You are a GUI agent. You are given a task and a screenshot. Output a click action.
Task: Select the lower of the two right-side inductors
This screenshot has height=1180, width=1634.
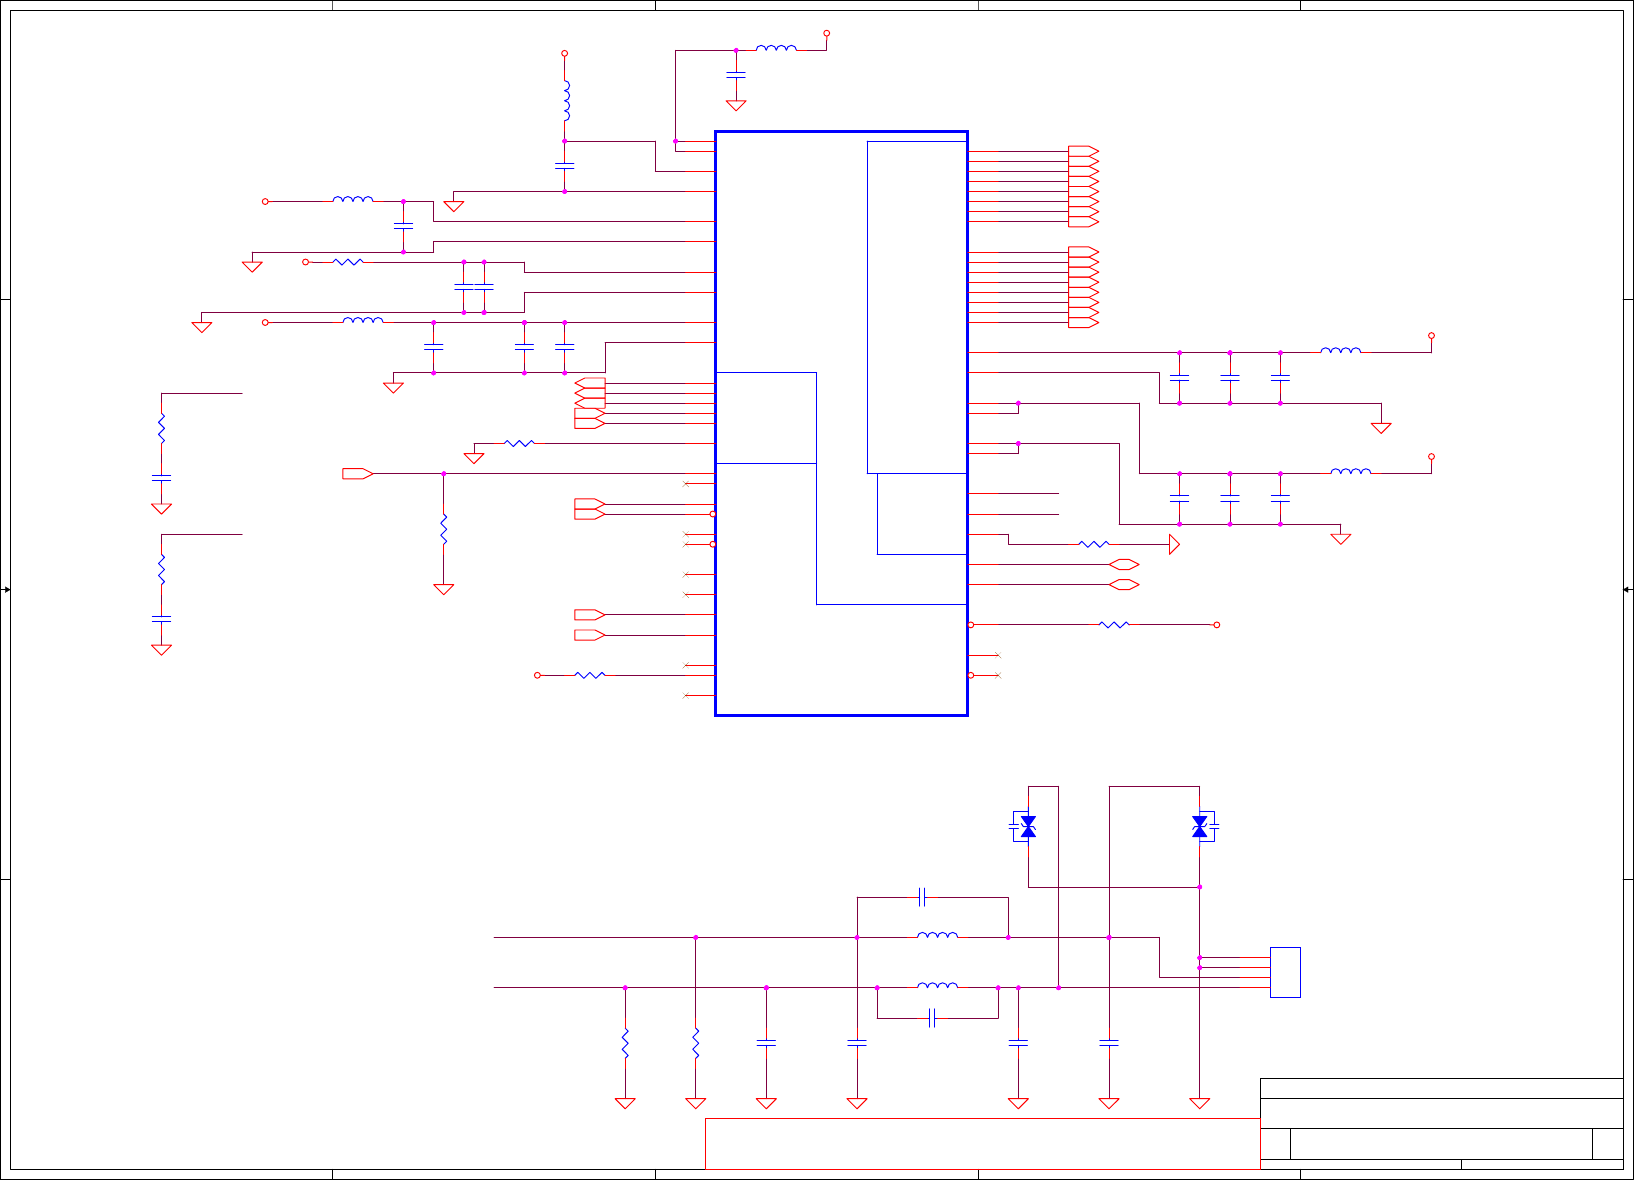point(1350,471)
